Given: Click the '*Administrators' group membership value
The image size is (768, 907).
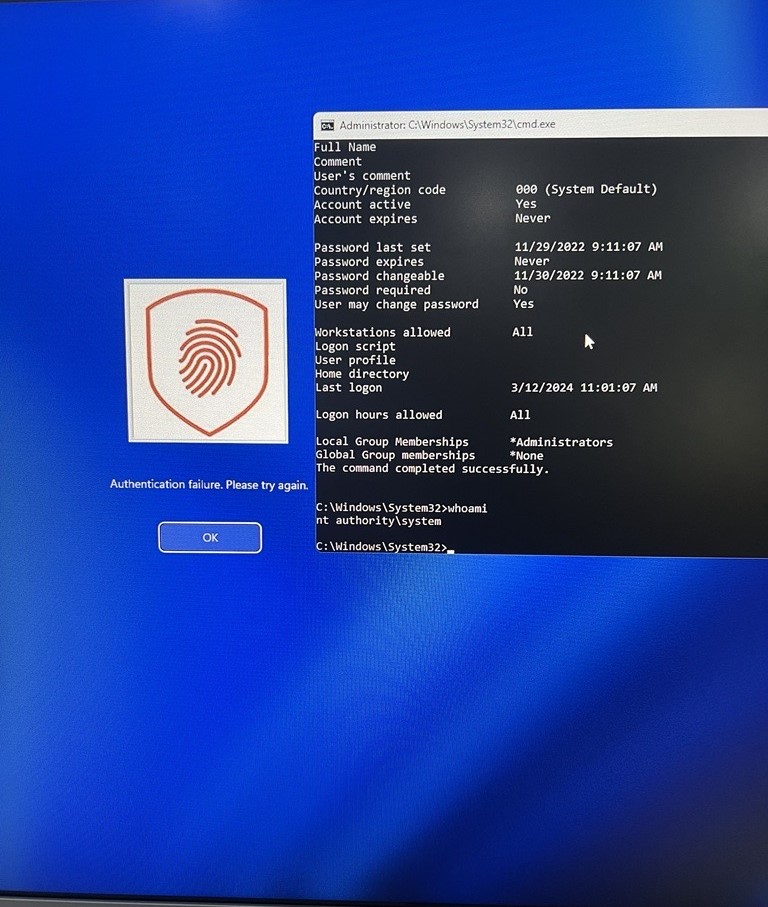Looking at the screenshot, I should (x=562, y=442).
